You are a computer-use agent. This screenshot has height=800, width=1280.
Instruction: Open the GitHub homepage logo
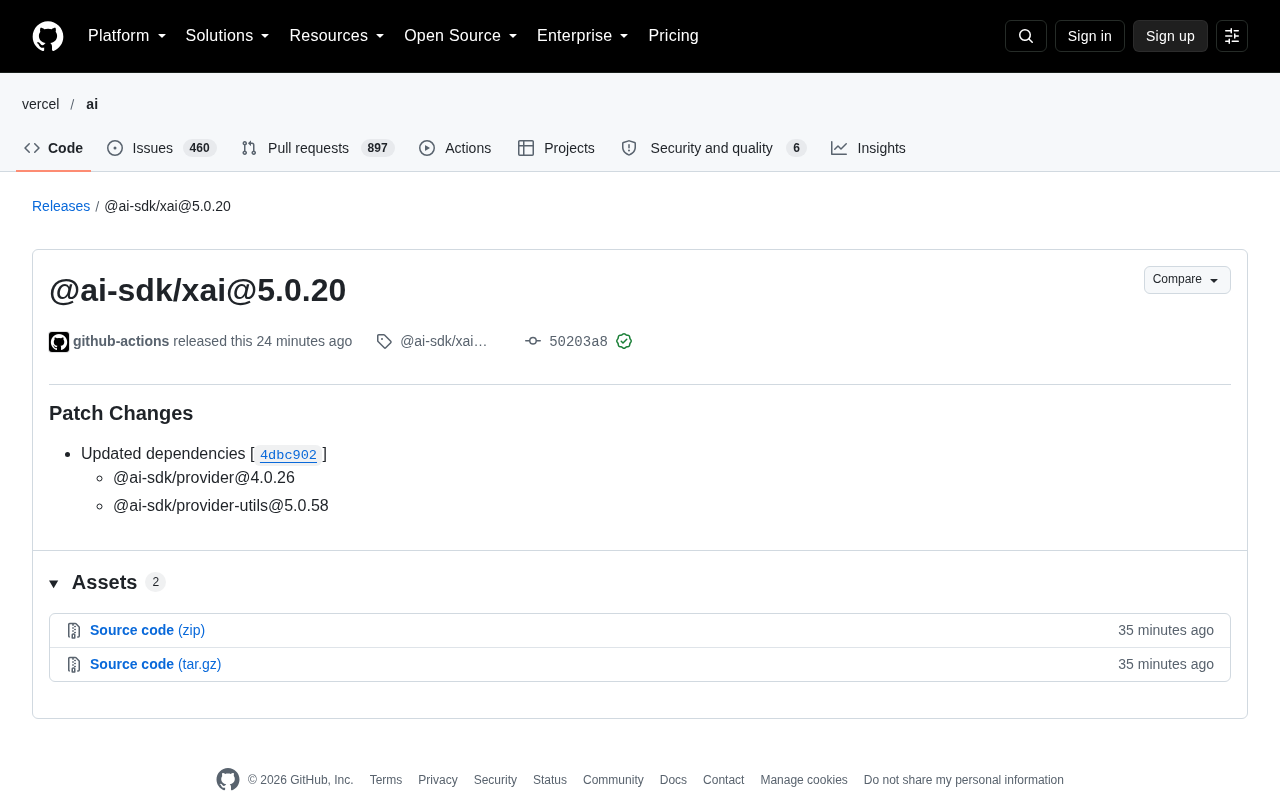pyautogui.click(x=48, y=36)
